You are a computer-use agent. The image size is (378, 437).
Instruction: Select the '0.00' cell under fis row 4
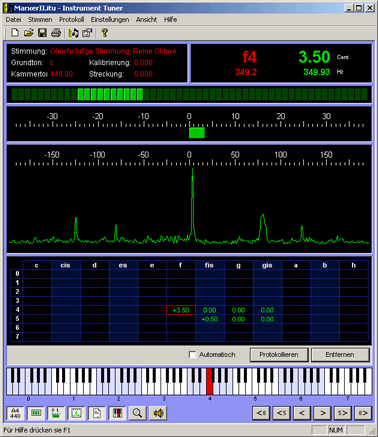pos(210,310)
